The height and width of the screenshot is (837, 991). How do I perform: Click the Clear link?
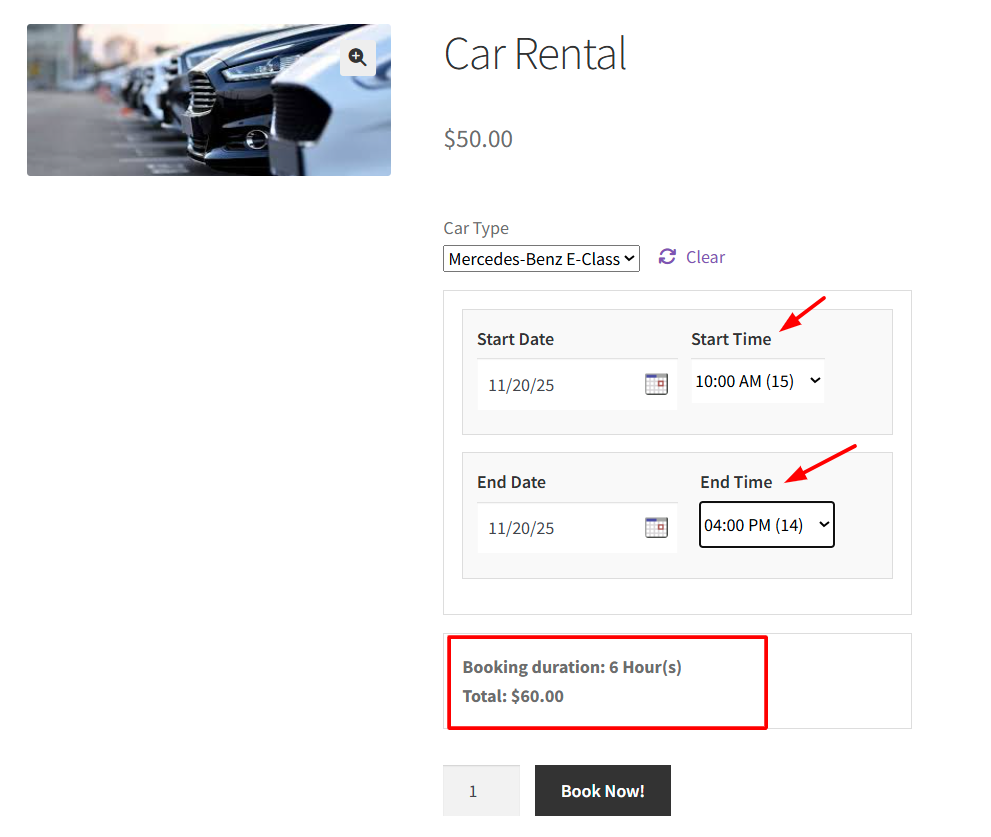pyautogui.click(x=705, y=257)
